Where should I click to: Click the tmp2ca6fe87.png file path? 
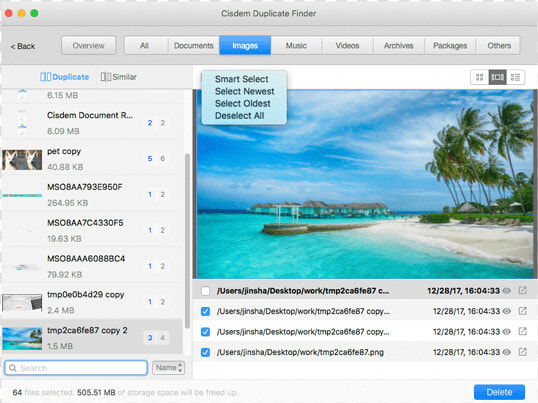point(300,352)
